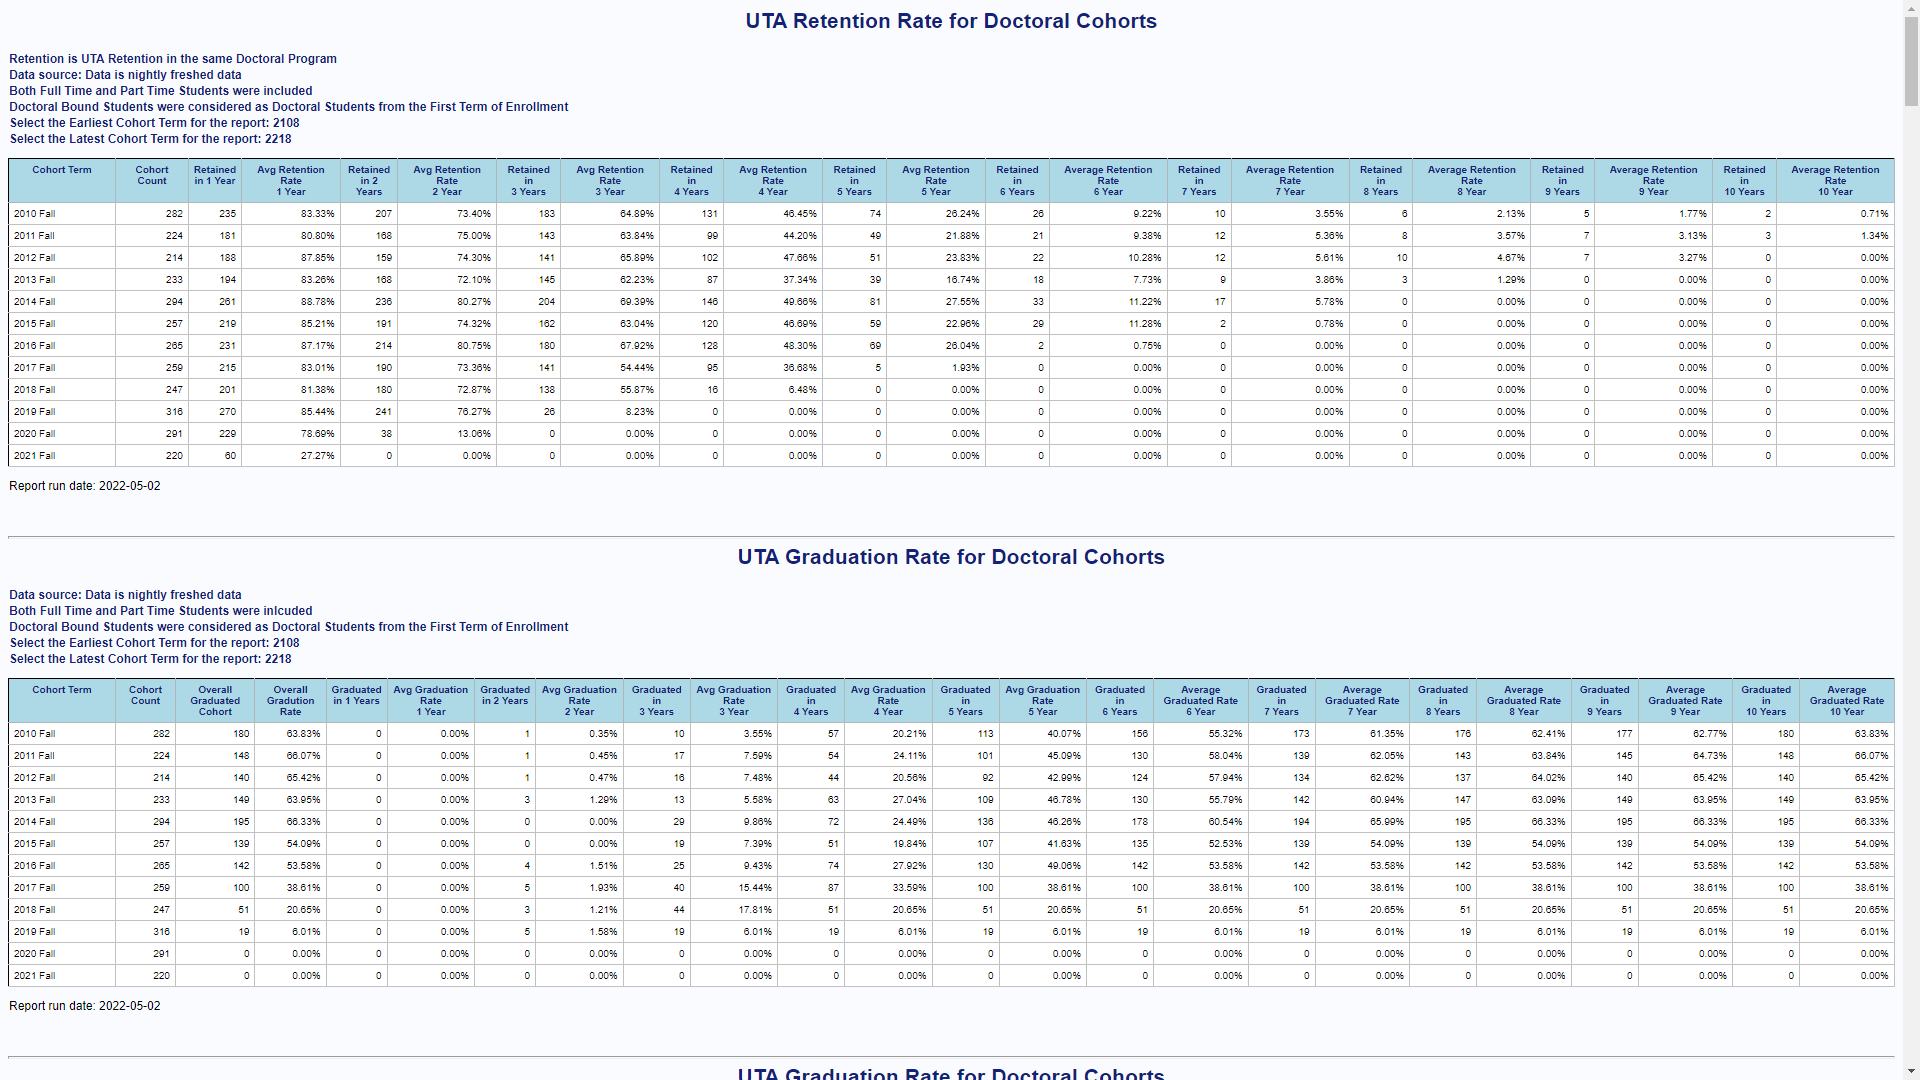1920x1080 pixels.
Task: Click the vertical scrollbar thumb
Action: pos(1911,60)
